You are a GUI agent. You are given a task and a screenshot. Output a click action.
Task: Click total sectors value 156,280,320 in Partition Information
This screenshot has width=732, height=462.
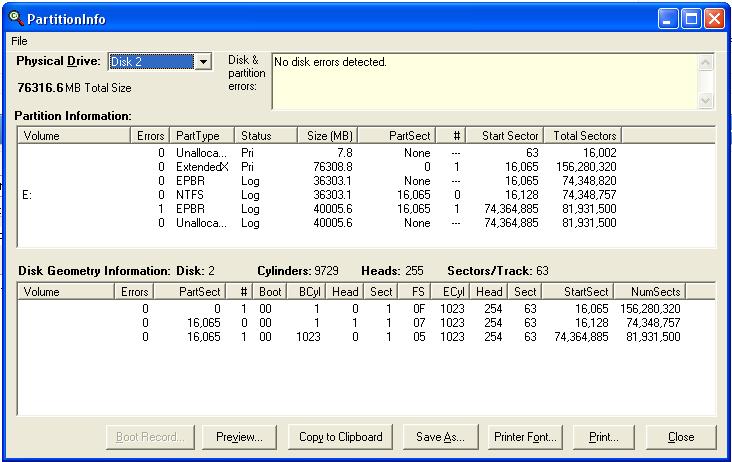[x=586, y=167]
